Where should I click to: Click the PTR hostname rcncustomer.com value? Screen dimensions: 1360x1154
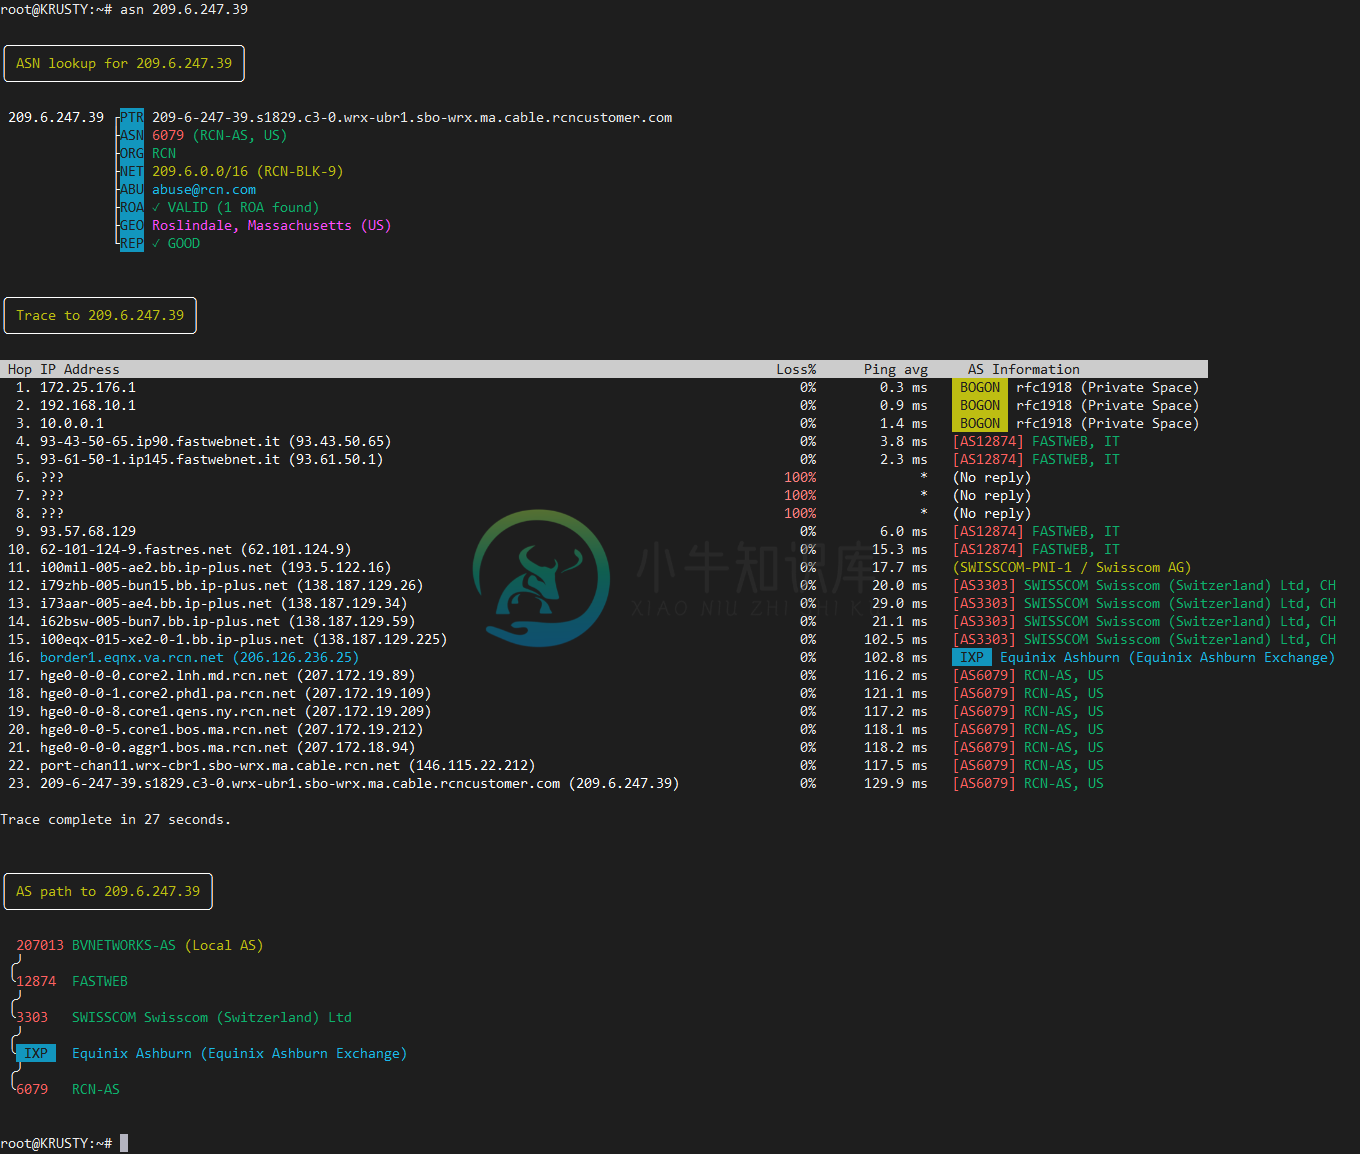tap(412, 117)
